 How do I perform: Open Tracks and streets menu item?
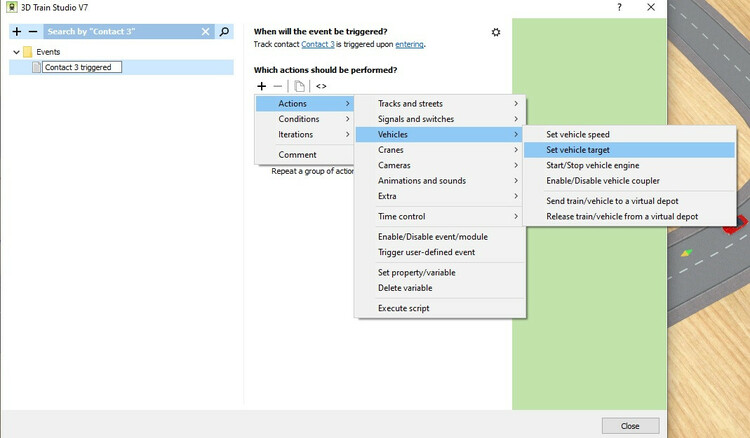point(440,103)
